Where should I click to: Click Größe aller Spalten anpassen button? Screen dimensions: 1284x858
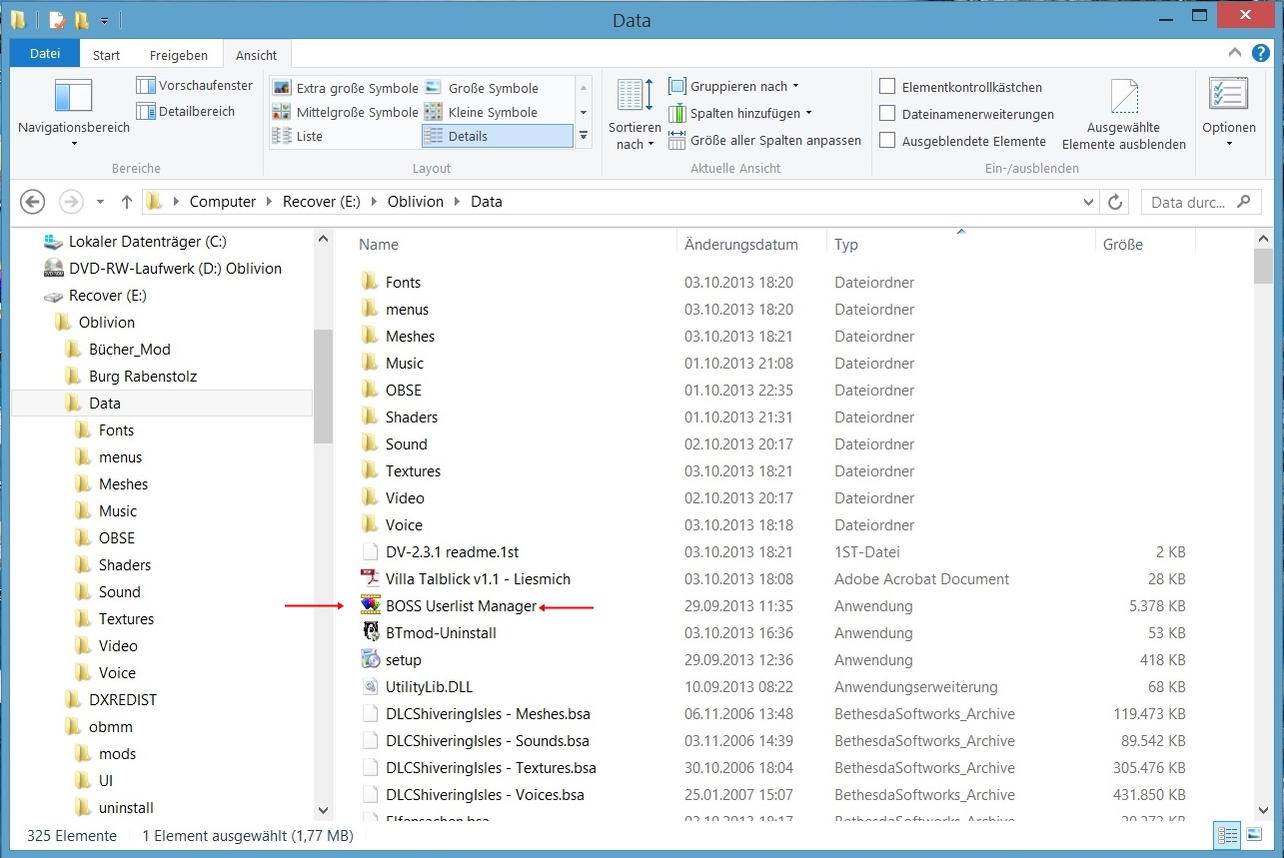[765, 140]
